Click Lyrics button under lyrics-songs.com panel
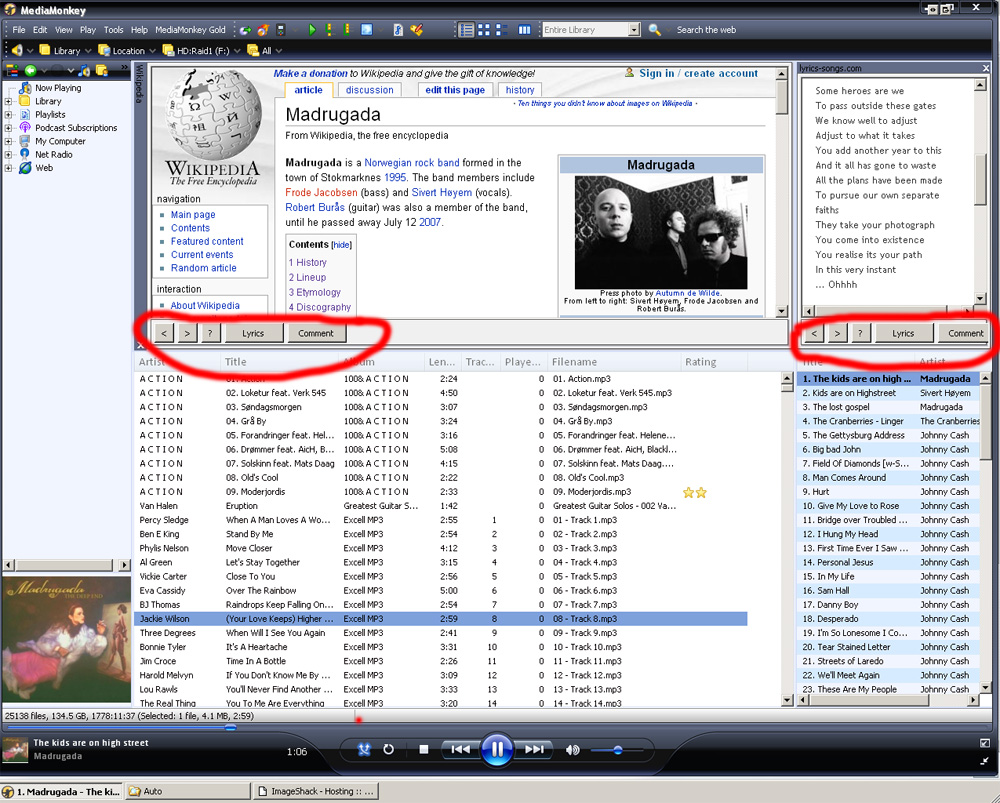 pos(903,333)
